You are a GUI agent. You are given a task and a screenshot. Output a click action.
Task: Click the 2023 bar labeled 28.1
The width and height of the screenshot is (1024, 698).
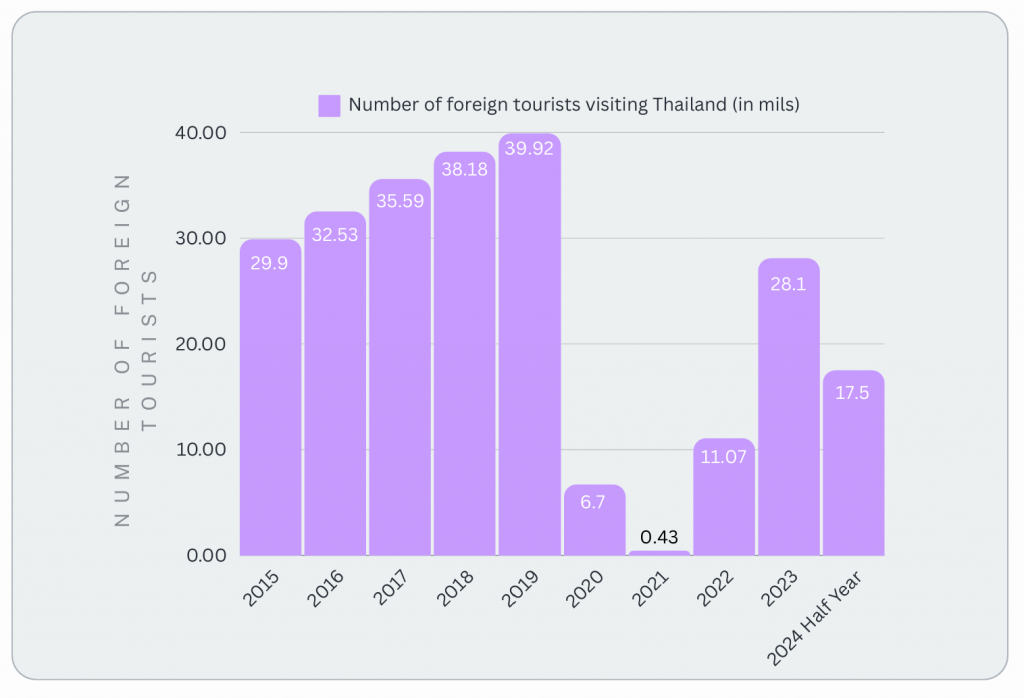(789, 408)
